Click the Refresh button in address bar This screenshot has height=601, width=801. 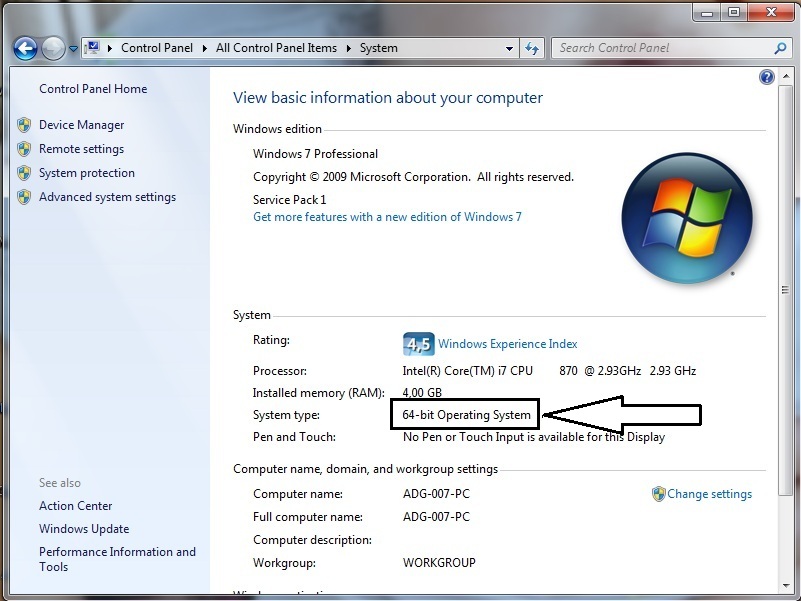[532, 49]
